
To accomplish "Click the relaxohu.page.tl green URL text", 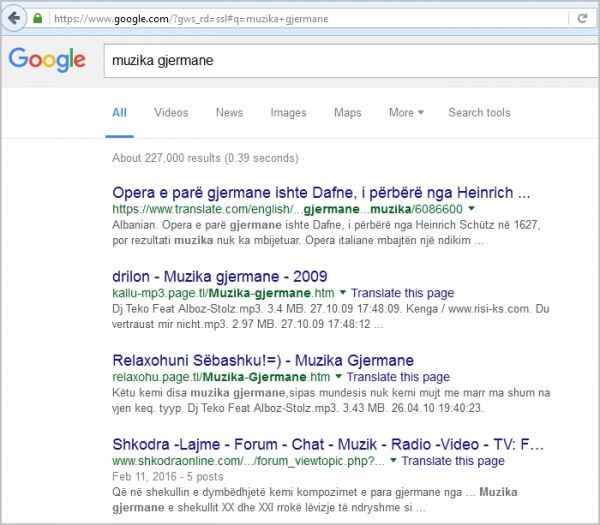I will tap(221, 377).
